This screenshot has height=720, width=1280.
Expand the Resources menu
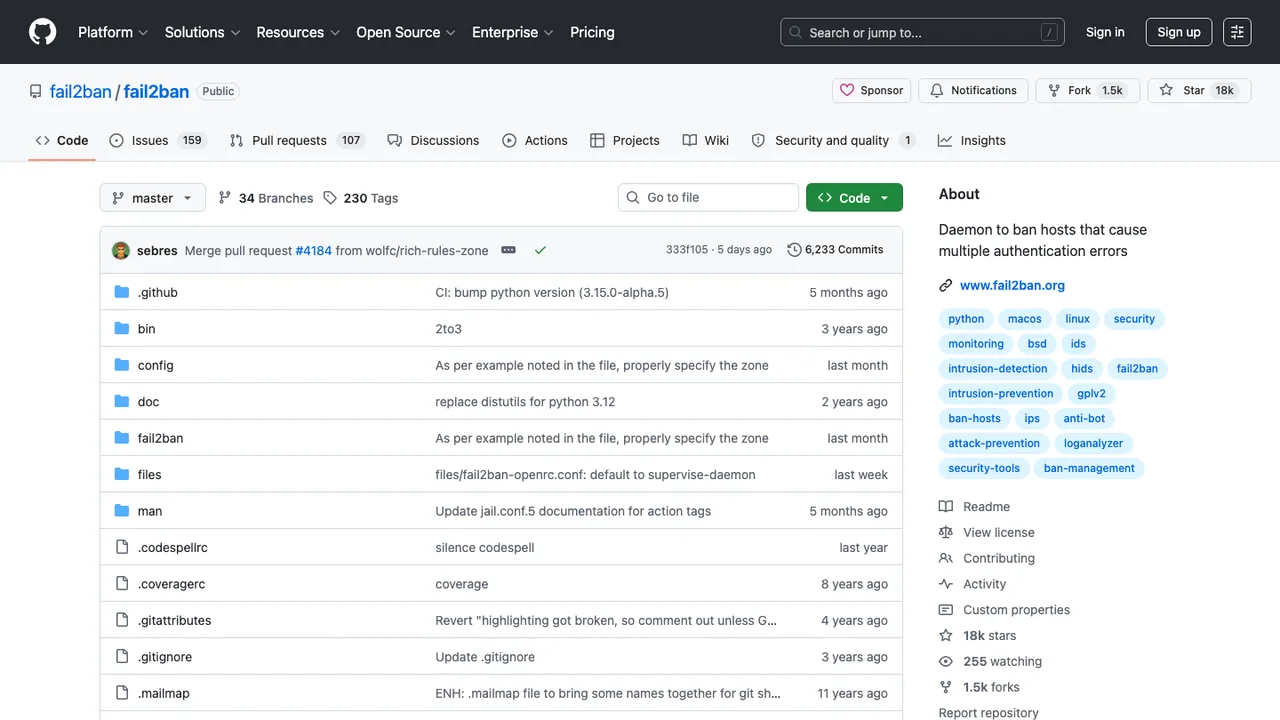pos(298,32)
